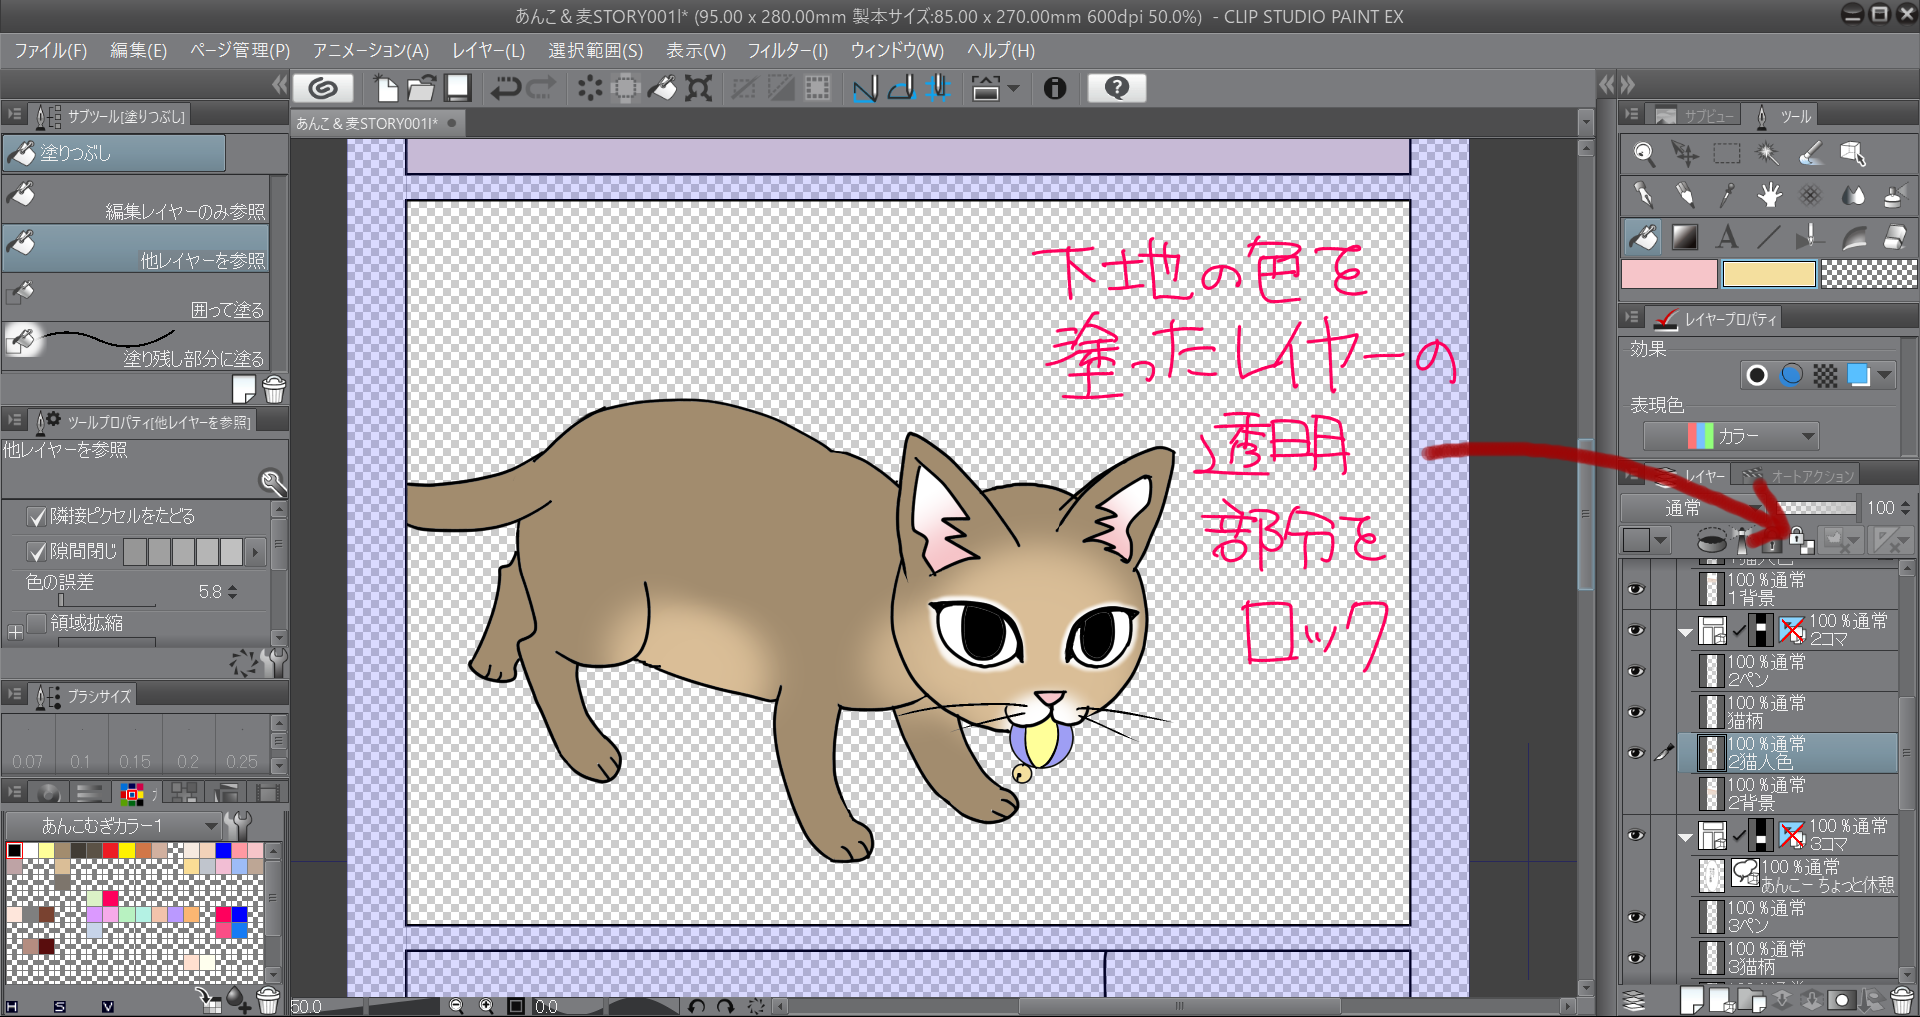Screen dimensions: 1920x1017
Task: Select 編集レイヤーのみ参照 sub tool
Action: [x=137, y=199]
